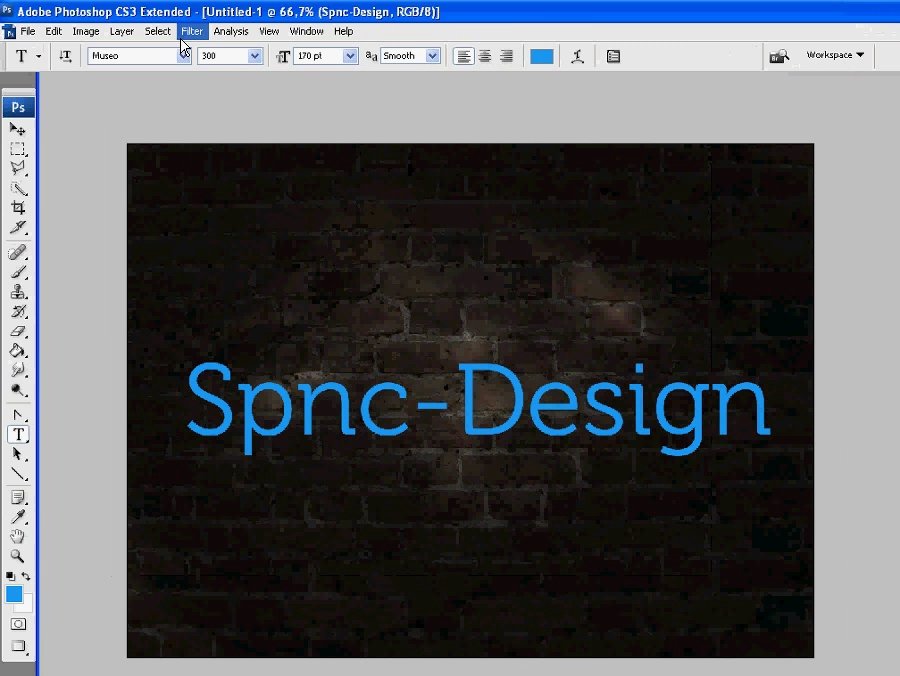Screen dimensions: 900x676
Task: Center align the text
Action: [485, 56]
